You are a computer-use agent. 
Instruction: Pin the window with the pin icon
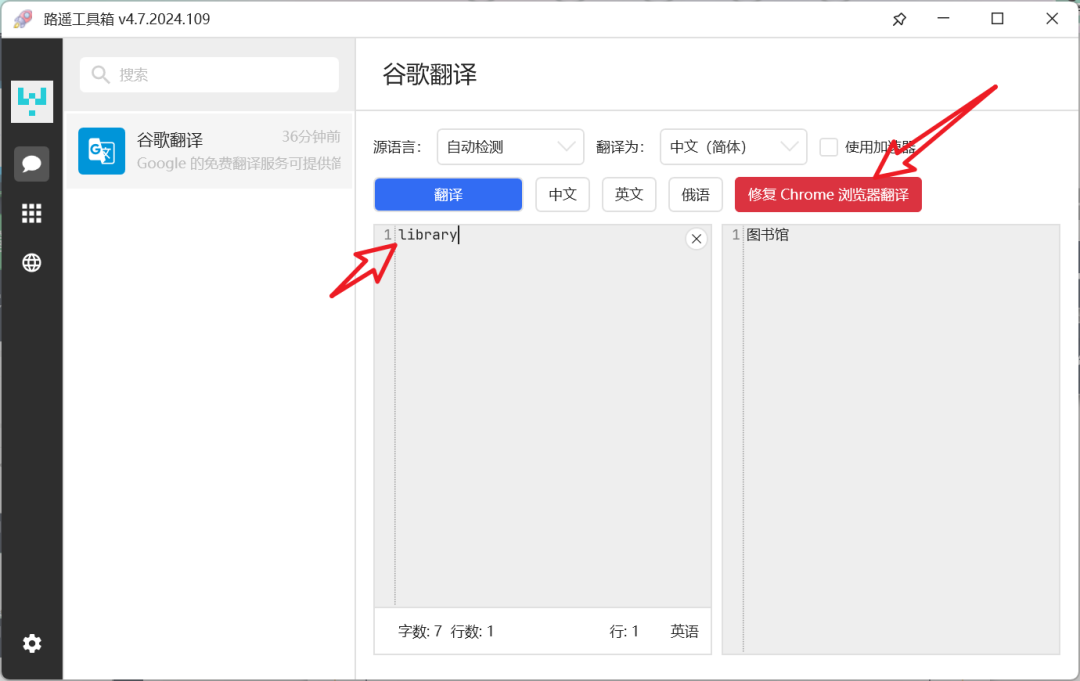(899, 19)
